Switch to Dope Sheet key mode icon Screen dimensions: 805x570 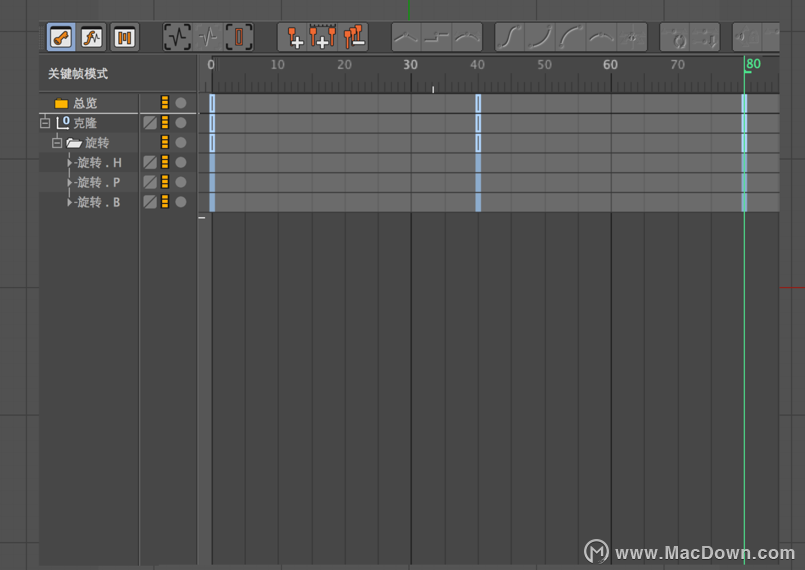pyautogui.click(x=61, y=37)
